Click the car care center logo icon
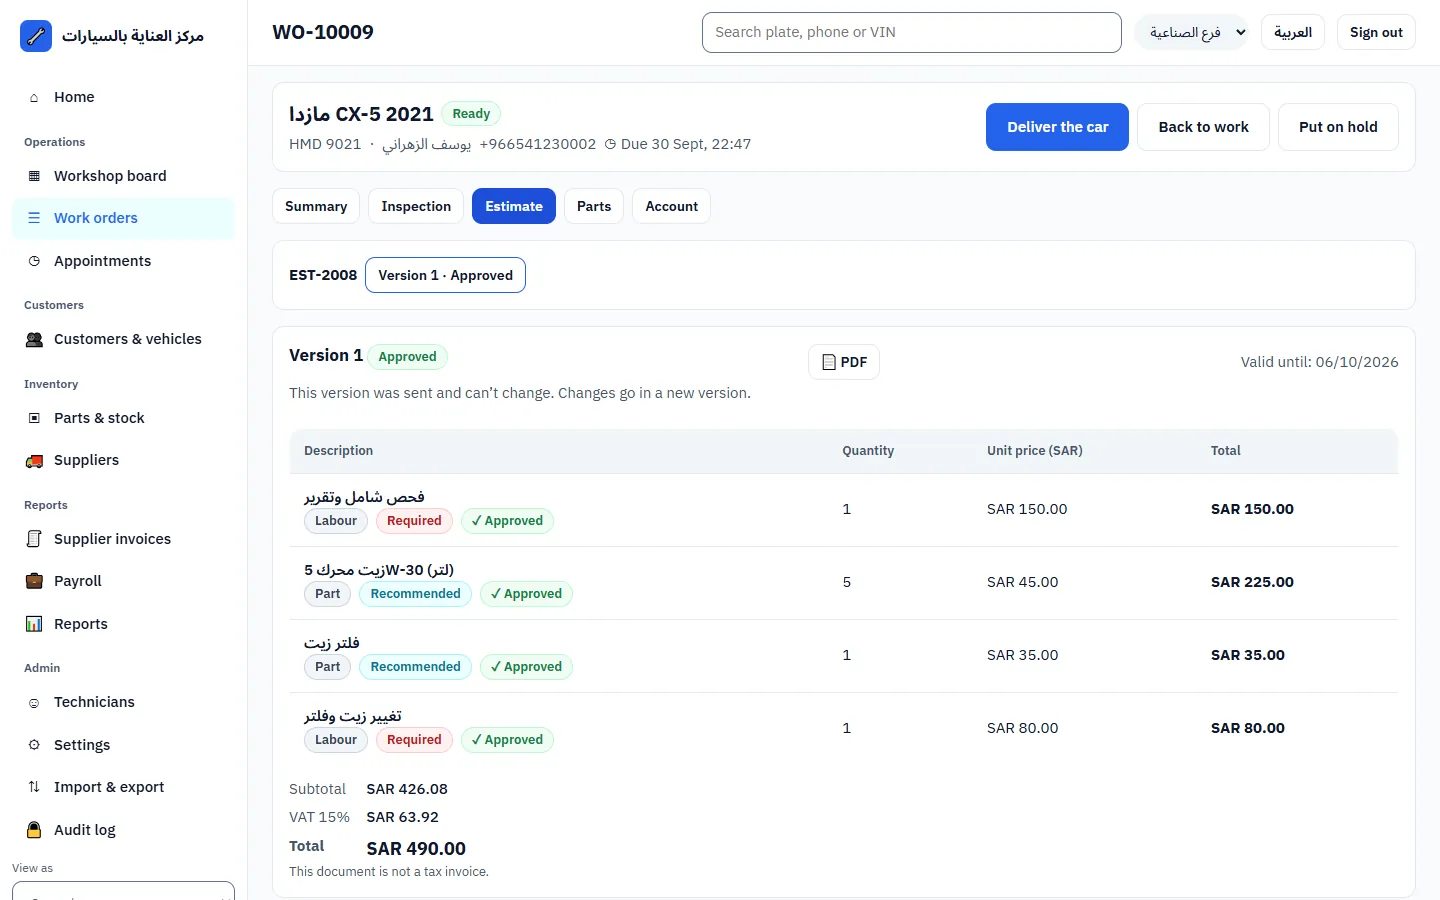 click(36, 36)
